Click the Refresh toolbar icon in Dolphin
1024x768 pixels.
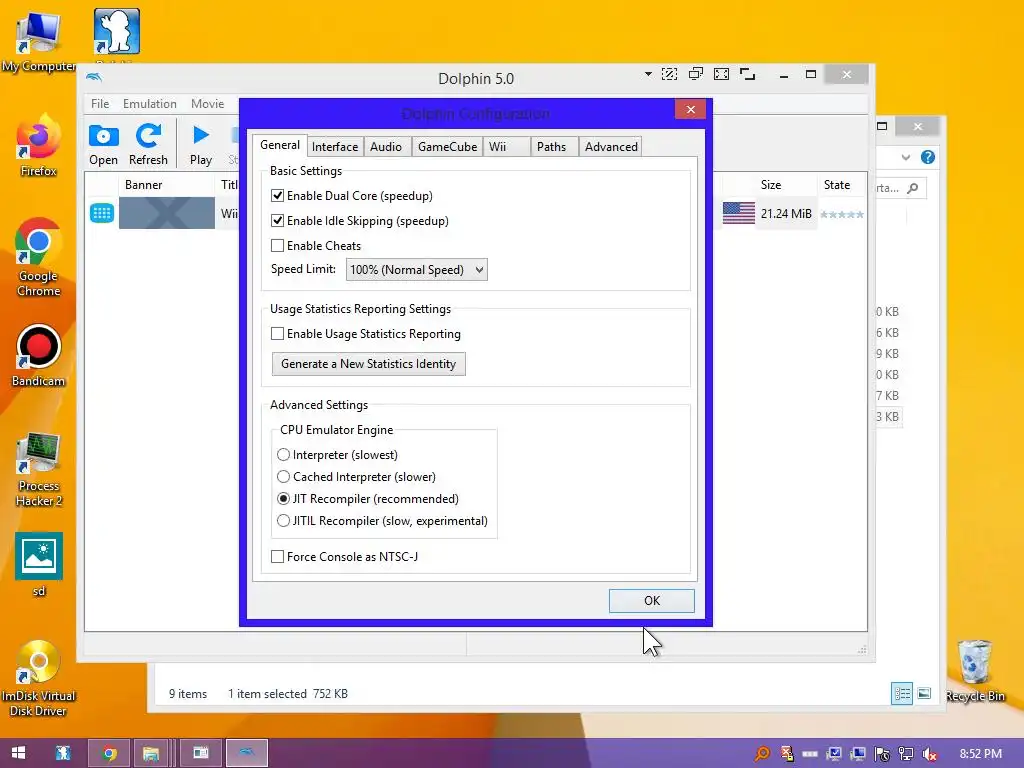[x=148, y=144]
